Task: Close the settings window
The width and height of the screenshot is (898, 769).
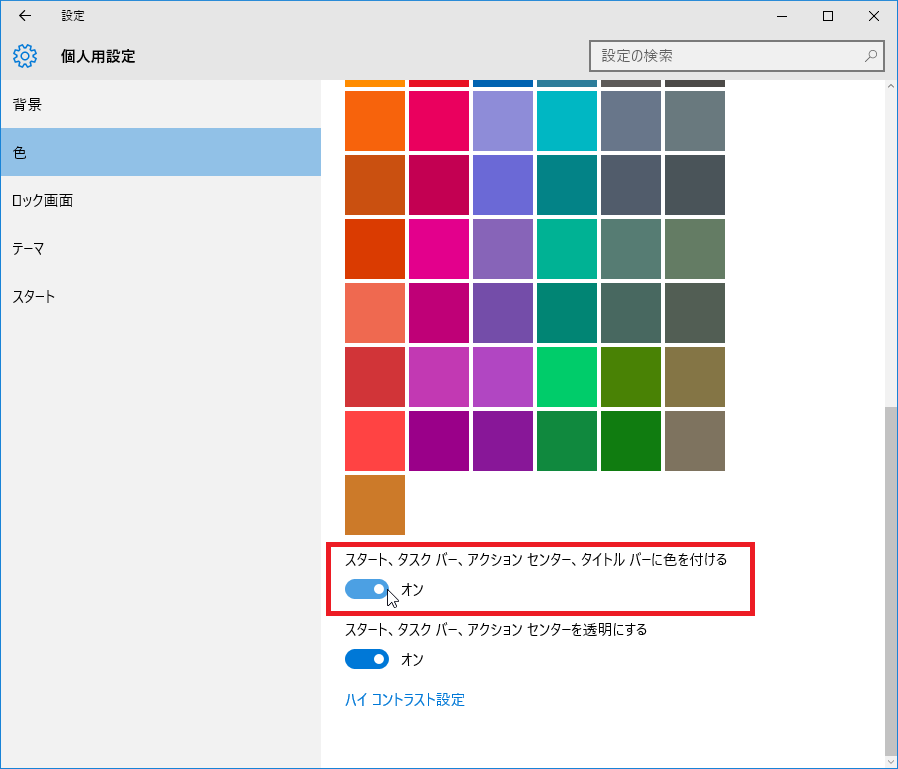Action: pyautogui.click(x=873, y=16)
